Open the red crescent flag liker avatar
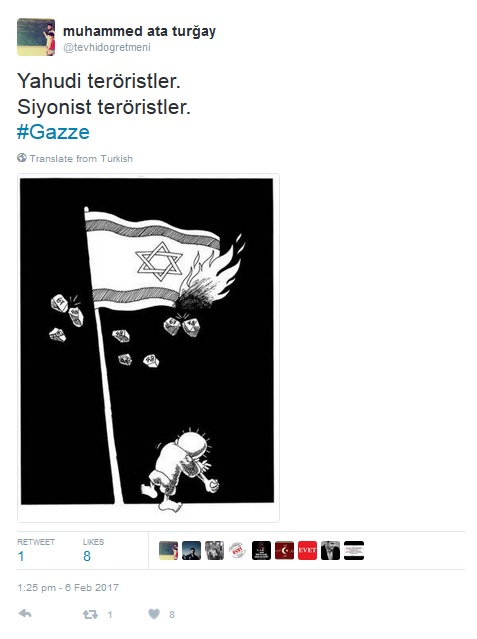 (x=284, y=551)
